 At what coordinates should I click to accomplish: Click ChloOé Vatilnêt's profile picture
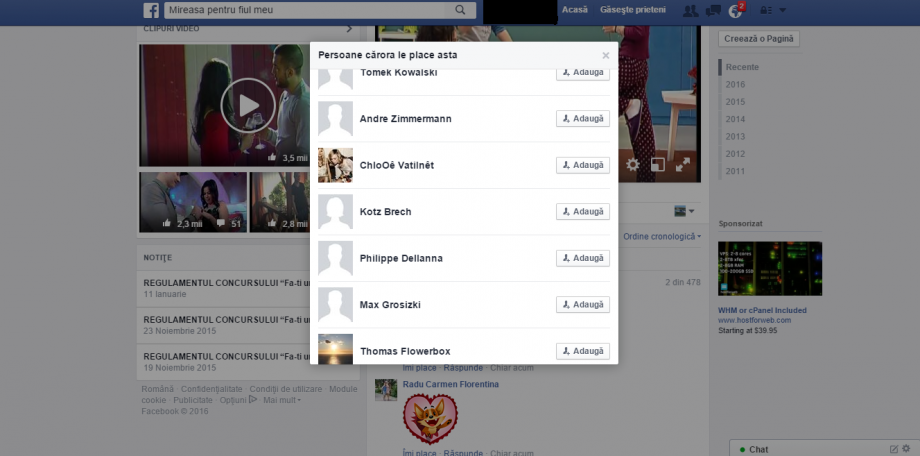pyautogui.click(x=336, y=165)
